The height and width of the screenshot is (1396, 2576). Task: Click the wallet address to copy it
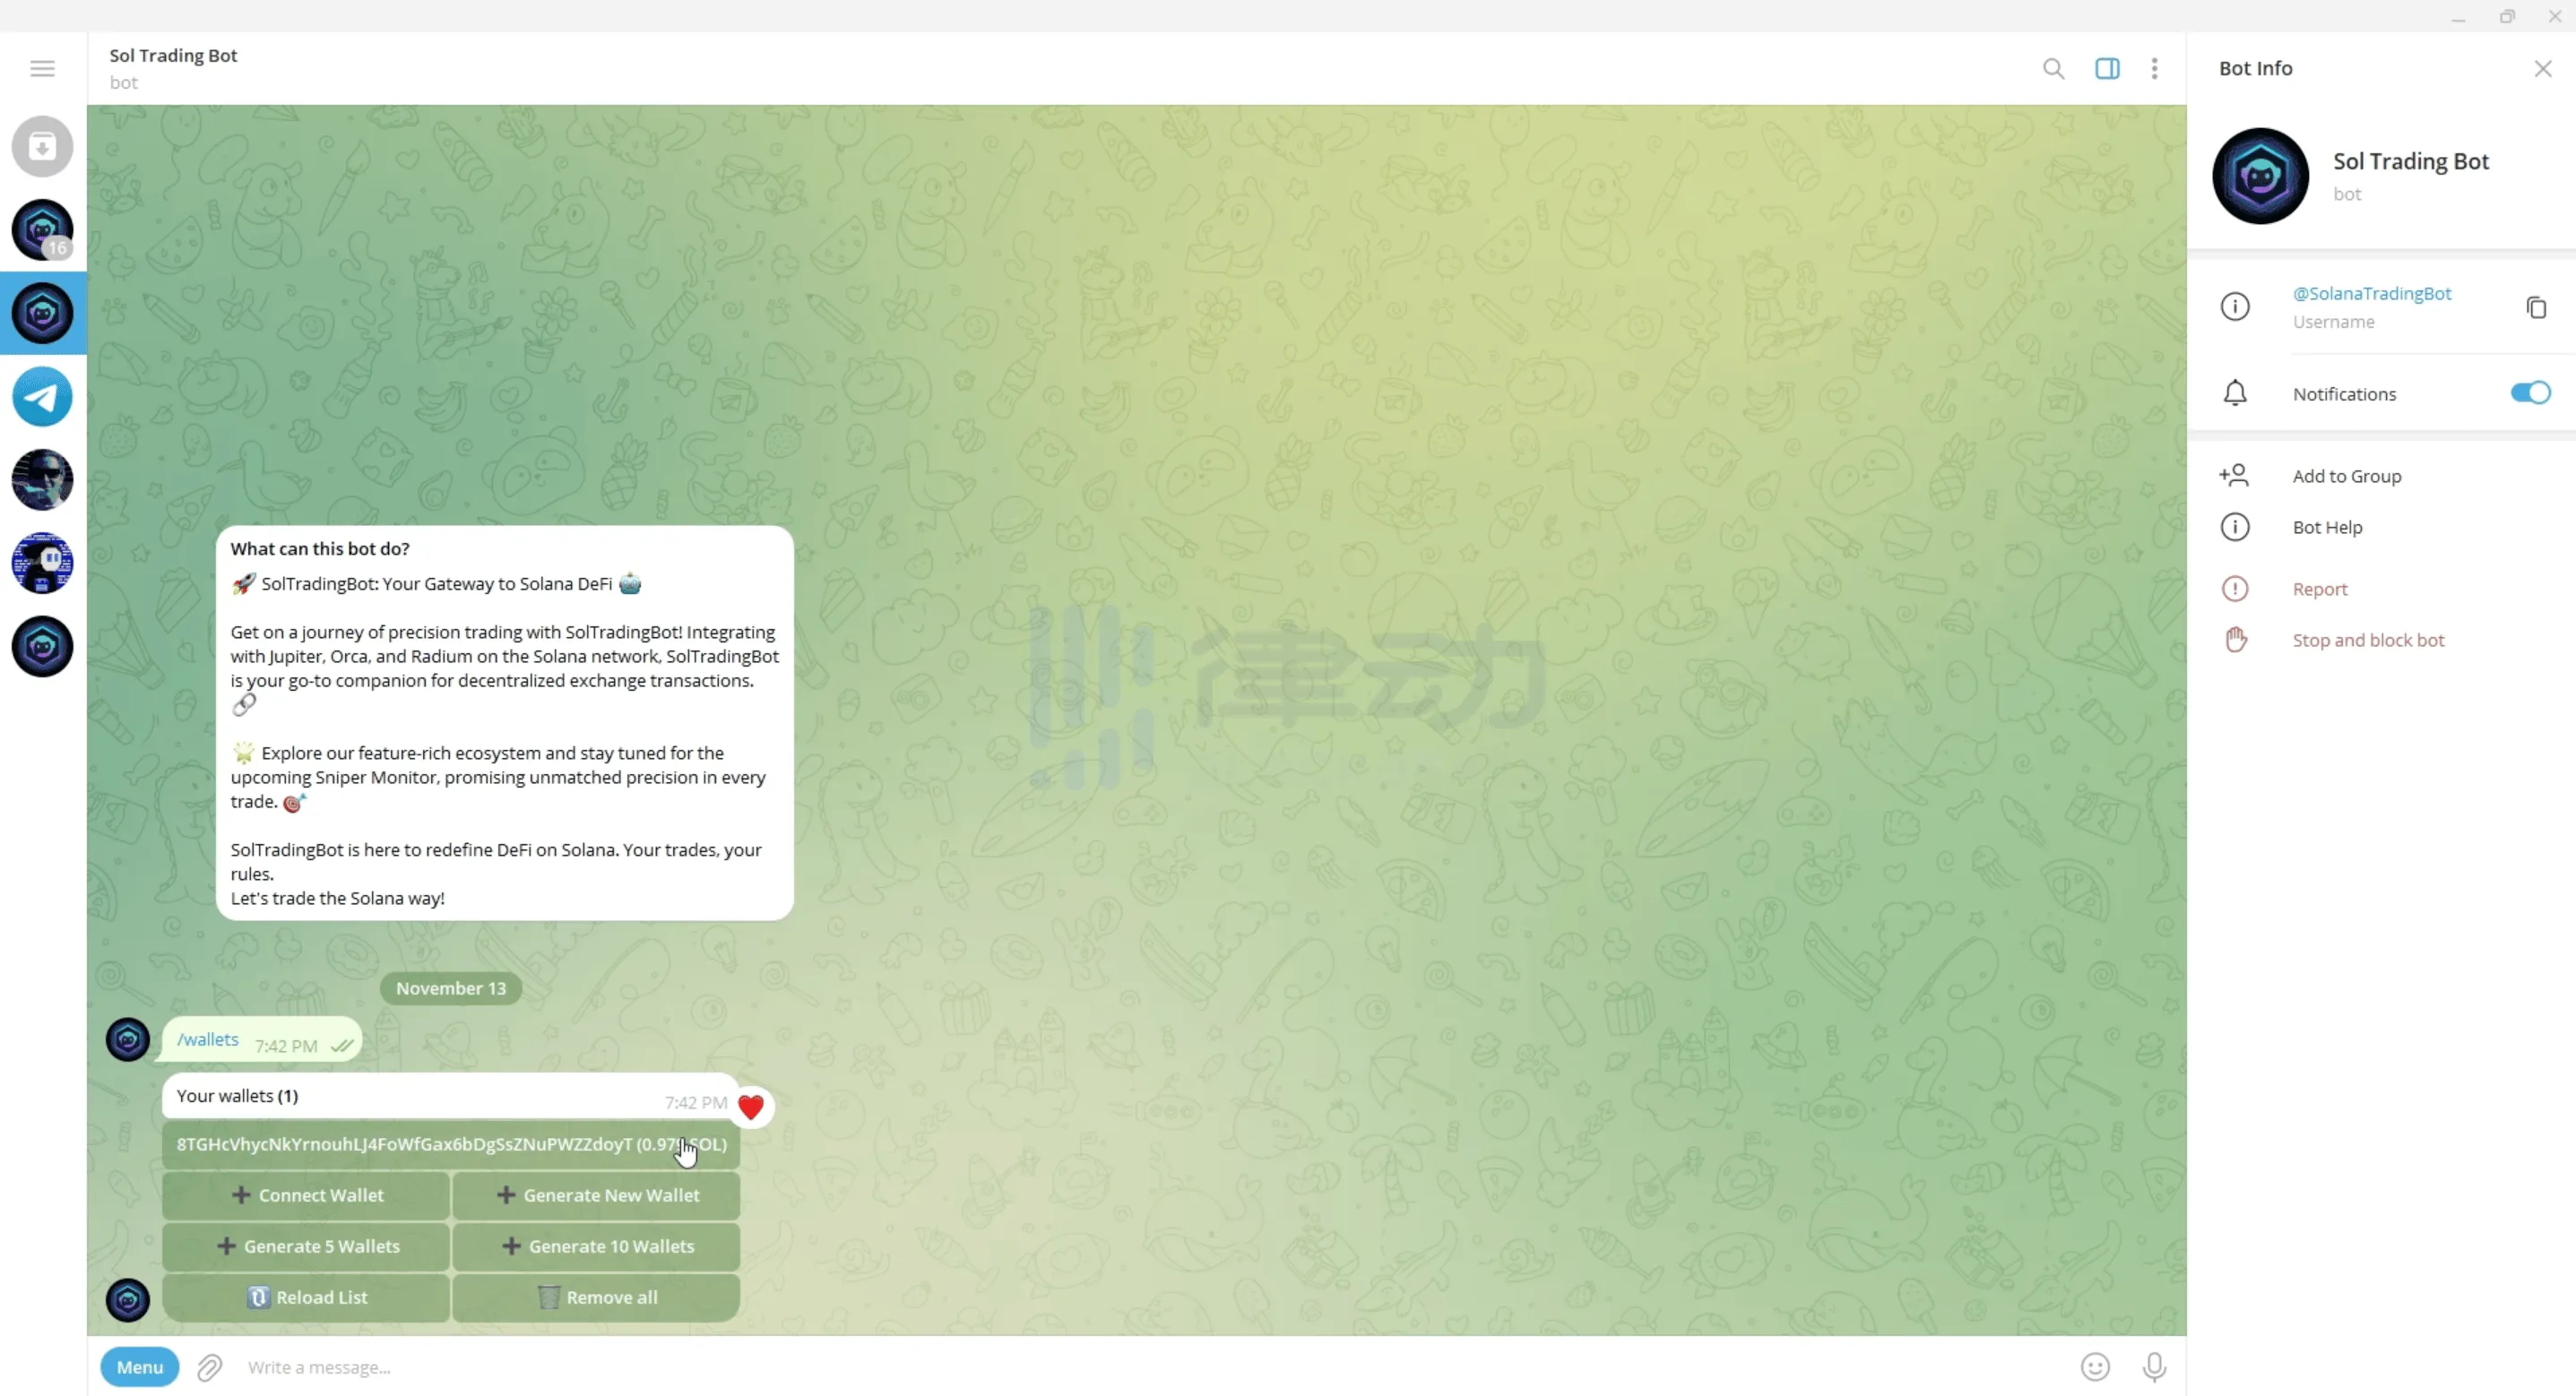coord(451,1143)
